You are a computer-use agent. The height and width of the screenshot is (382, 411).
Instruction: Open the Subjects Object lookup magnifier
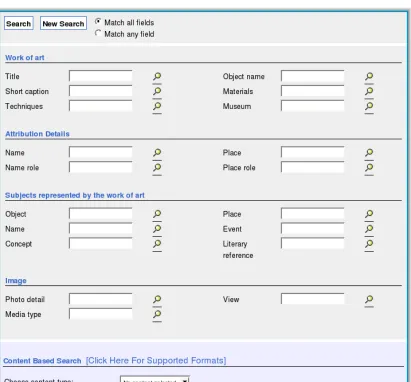157,214
